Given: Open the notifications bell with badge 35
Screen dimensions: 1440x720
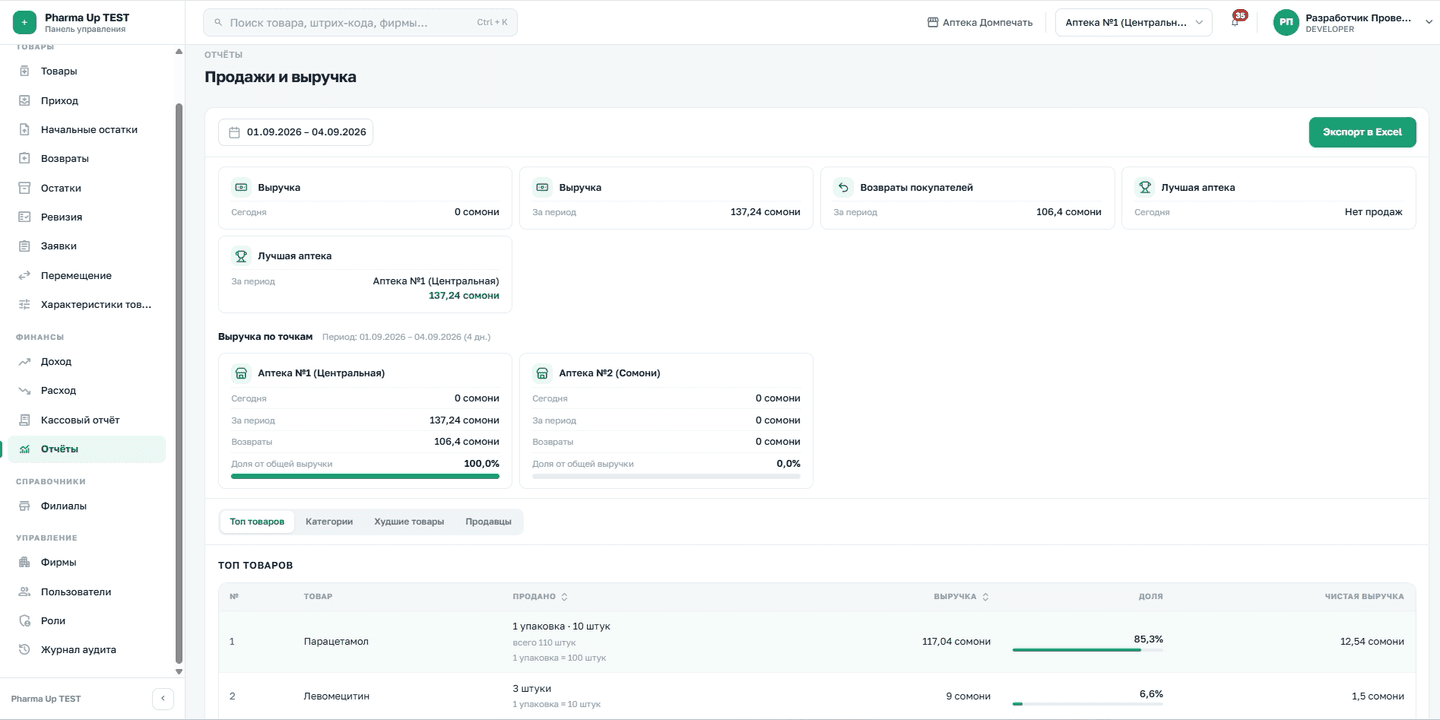Looking at the screenshot, I should click(x=1235, y=21).
